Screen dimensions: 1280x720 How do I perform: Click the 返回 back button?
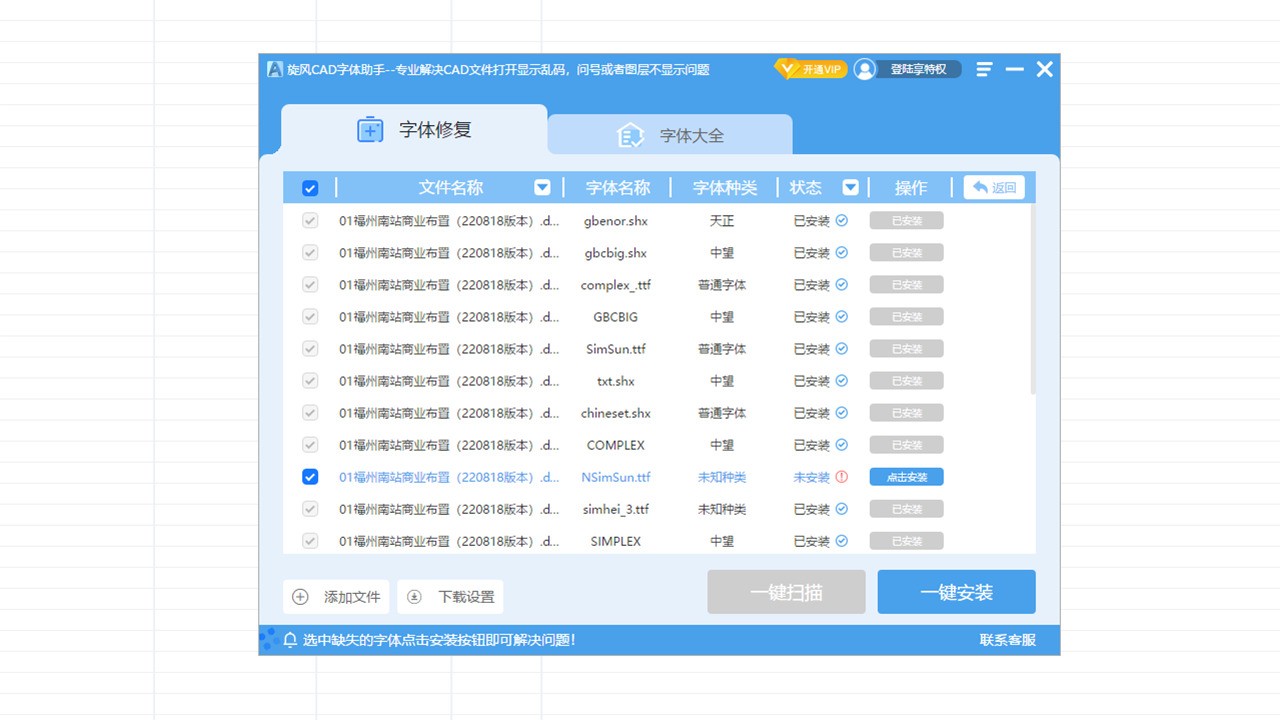994,187
